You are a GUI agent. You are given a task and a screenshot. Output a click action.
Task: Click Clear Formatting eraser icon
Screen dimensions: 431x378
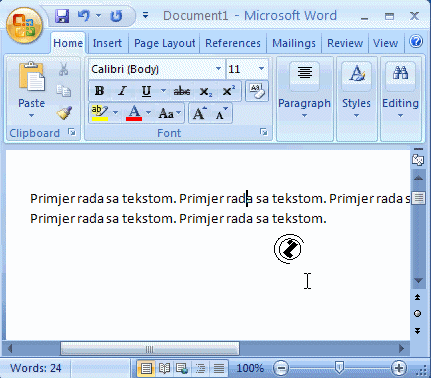coord(257,91)
